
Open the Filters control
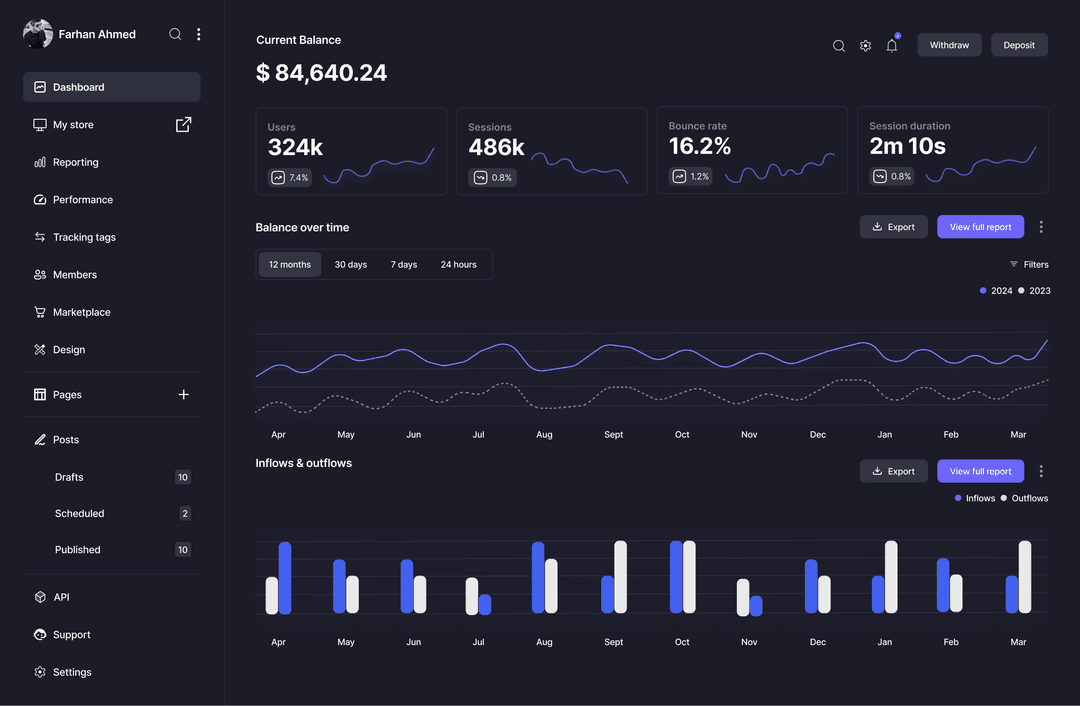(1029, 264)
